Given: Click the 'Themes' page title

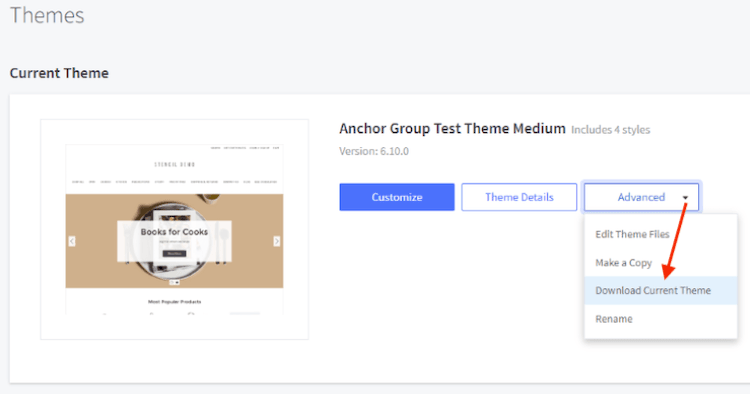Looking at the screenshot, I should [x=47, y=15].
